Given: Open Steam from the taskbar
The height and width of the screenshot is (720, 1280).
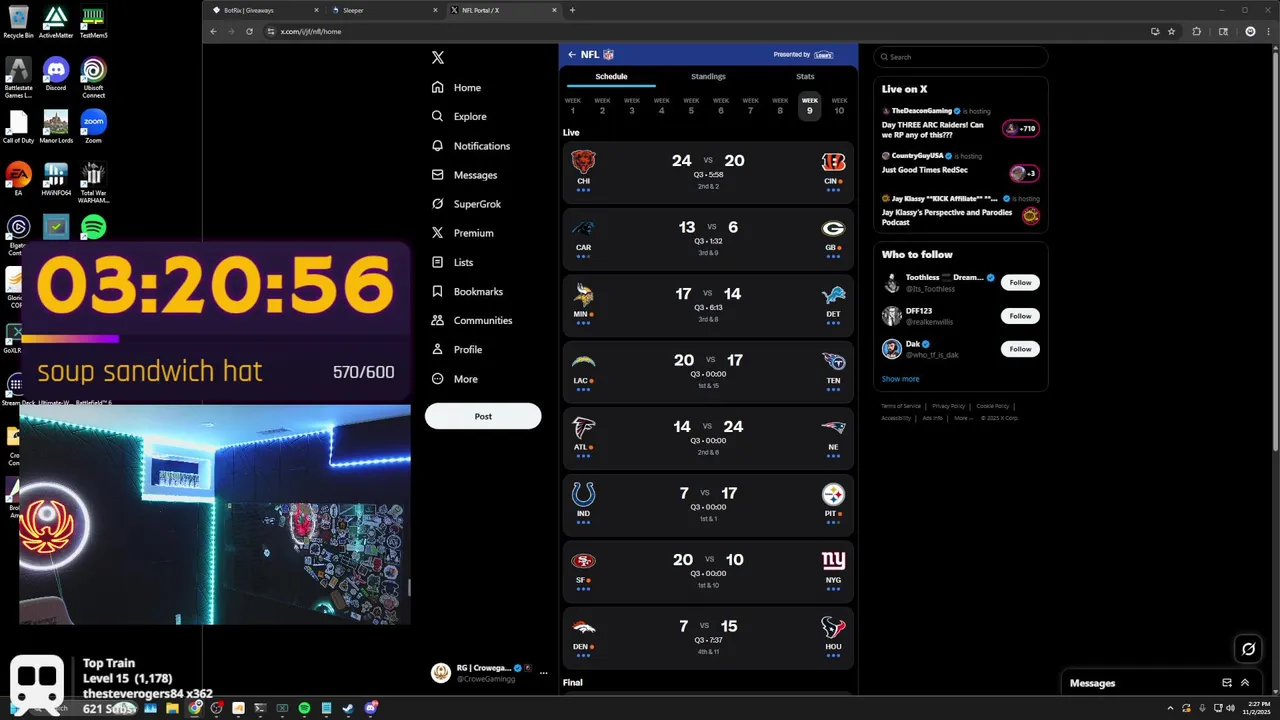Looking at the screenshot, I should 348,708.
